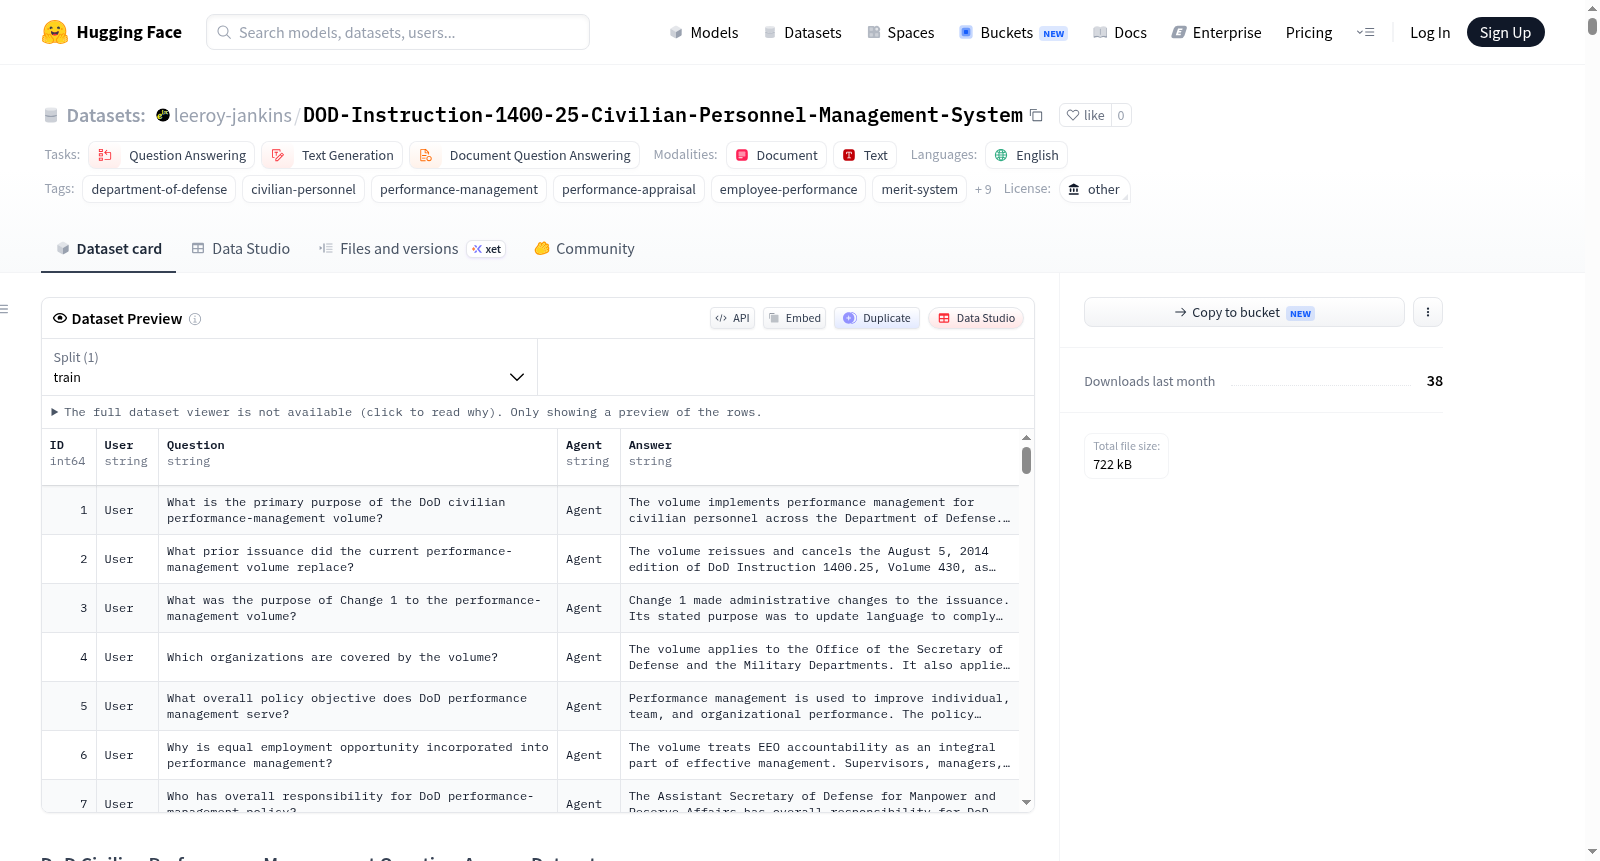Viewport: 1600px width, 861px height.
Task: Open the Docs menu item
Action: click(x=1119, y=32)
